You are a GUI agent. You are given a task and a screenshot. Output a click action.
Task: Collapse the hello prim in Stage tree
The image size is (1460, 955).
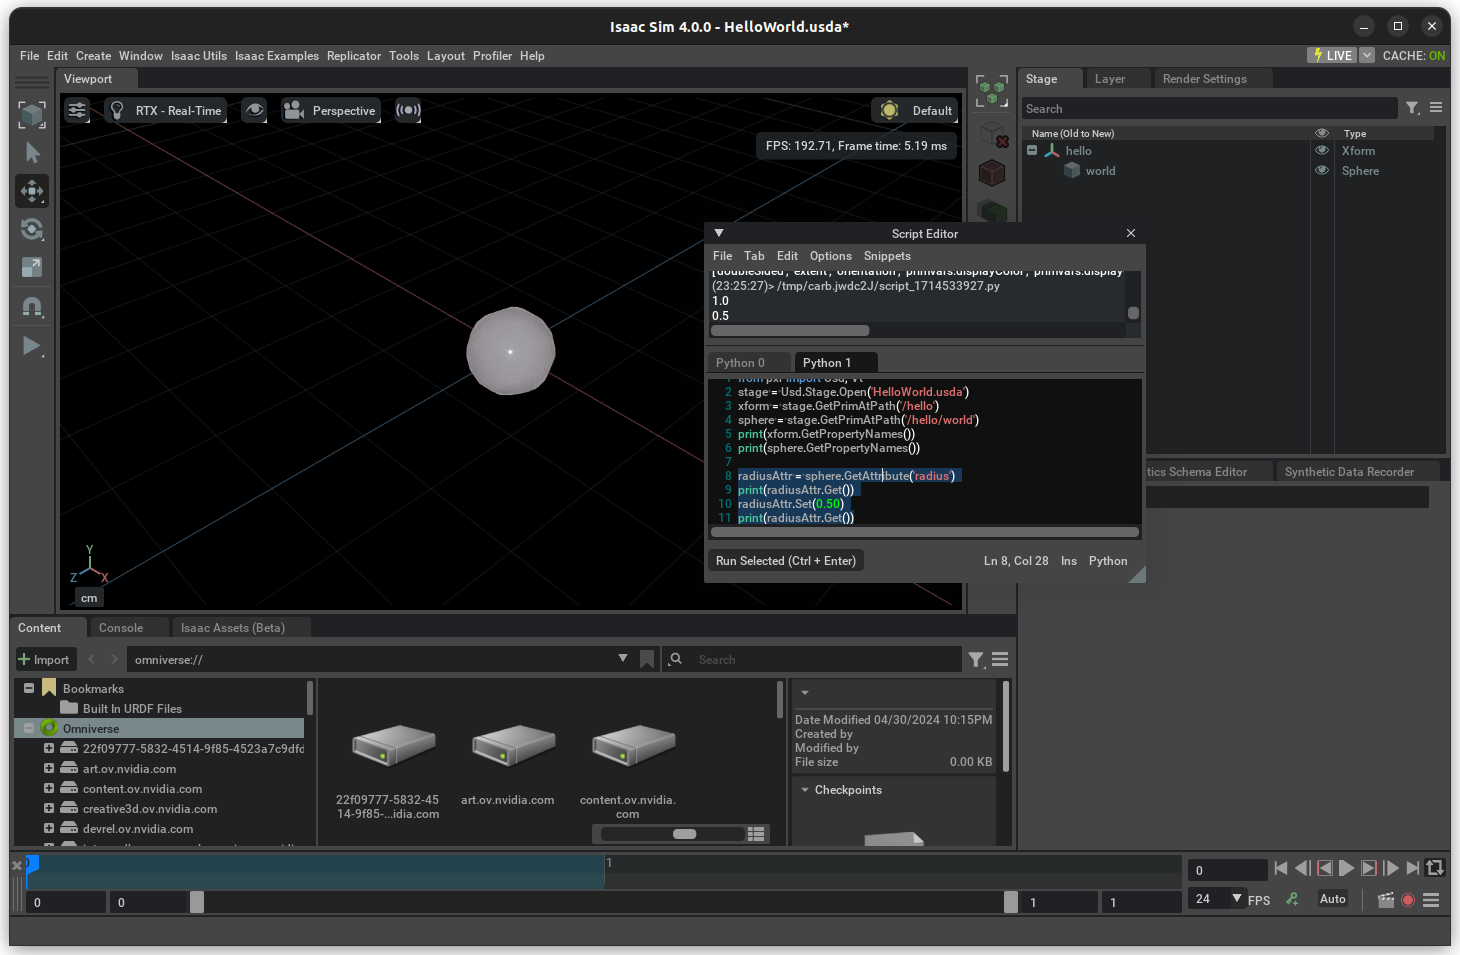pyautogui.click(x=1032, y=151)
